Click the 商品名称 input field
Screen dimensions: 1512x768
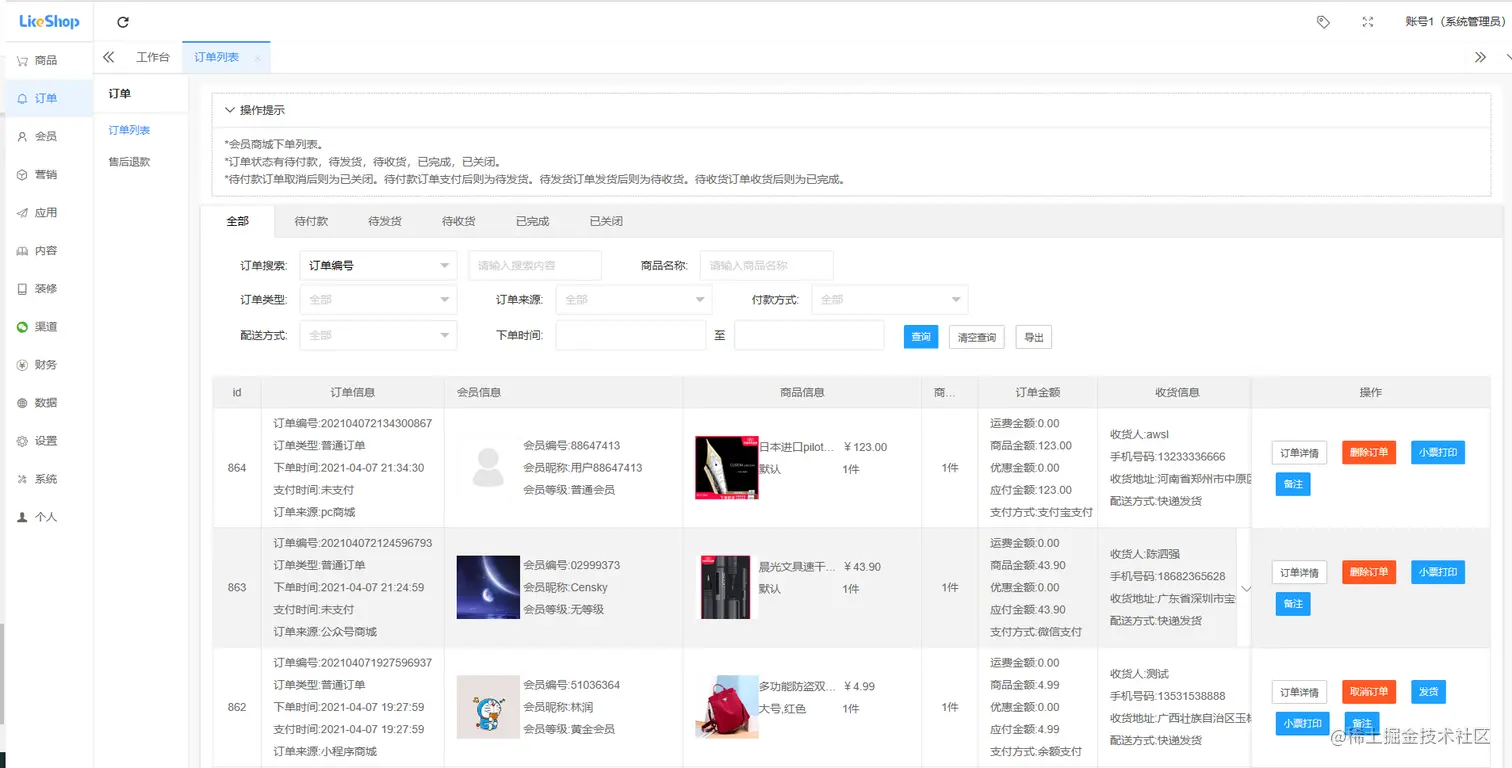(767, 266)
